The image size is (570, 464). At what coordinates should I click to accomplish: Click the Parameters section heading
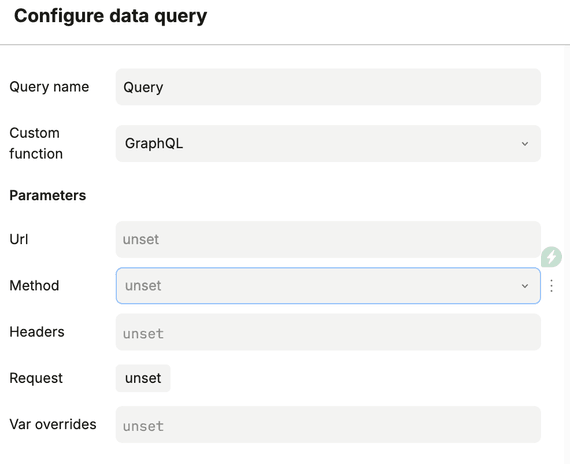click(x=48, y=196)
